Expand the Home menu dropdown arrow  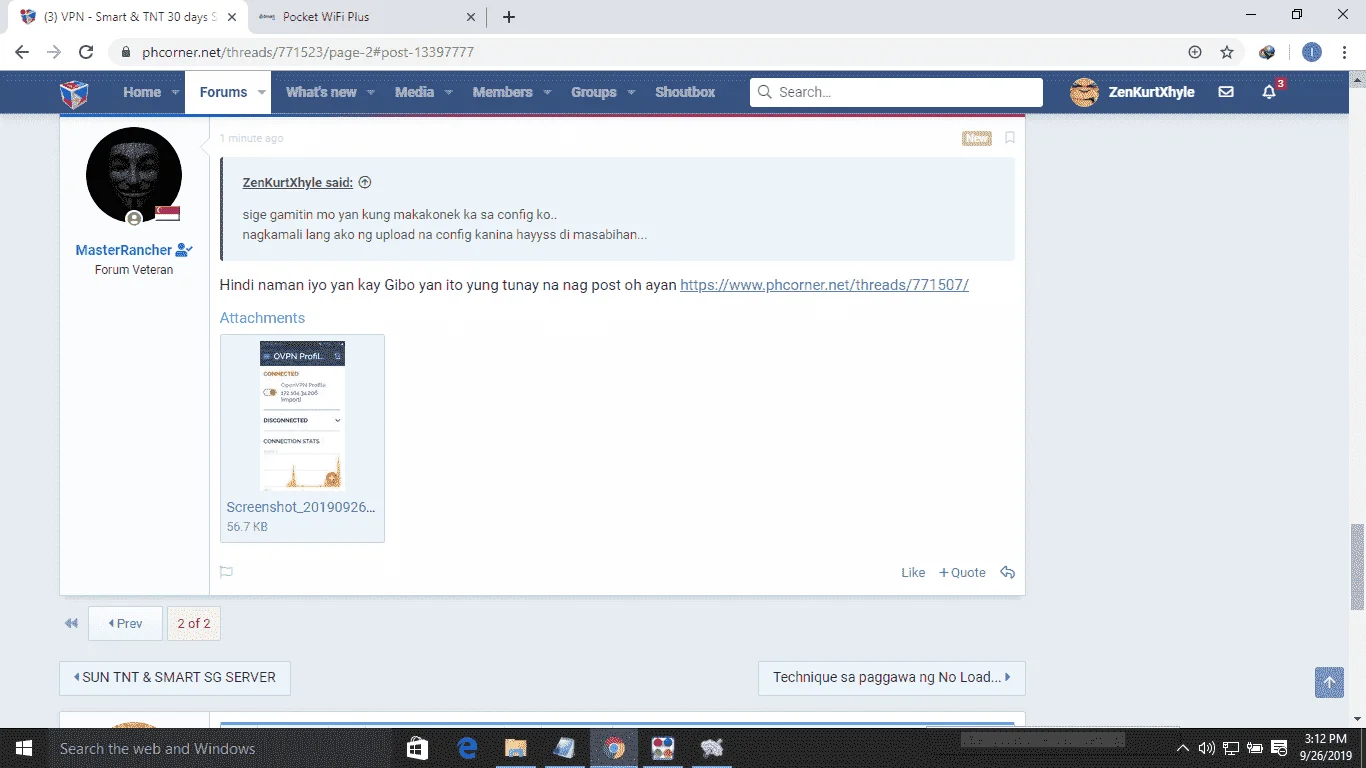tap(175, 92)
